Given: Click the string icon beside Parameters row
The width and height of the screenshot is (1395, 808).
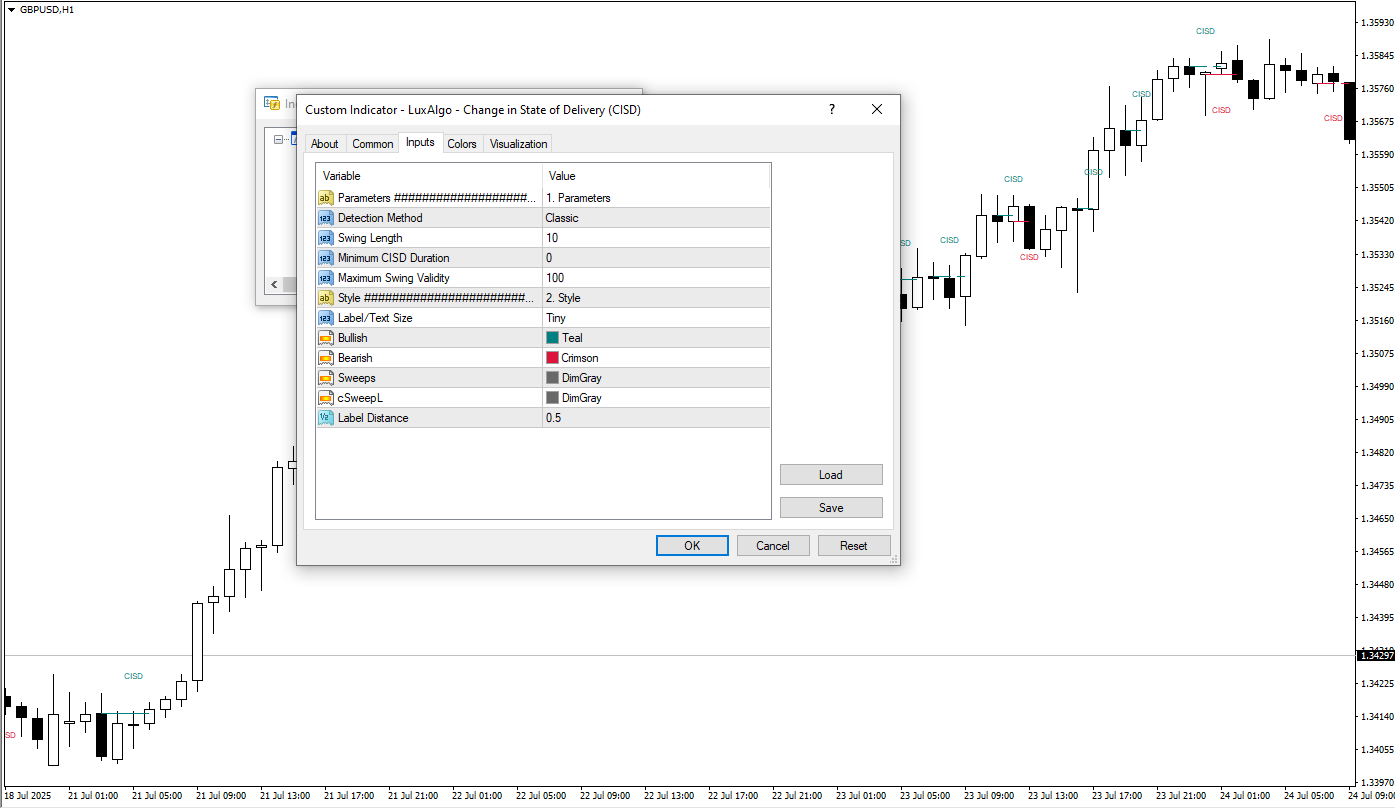Looking at the screenshot, I should click(x=325, y=198).
